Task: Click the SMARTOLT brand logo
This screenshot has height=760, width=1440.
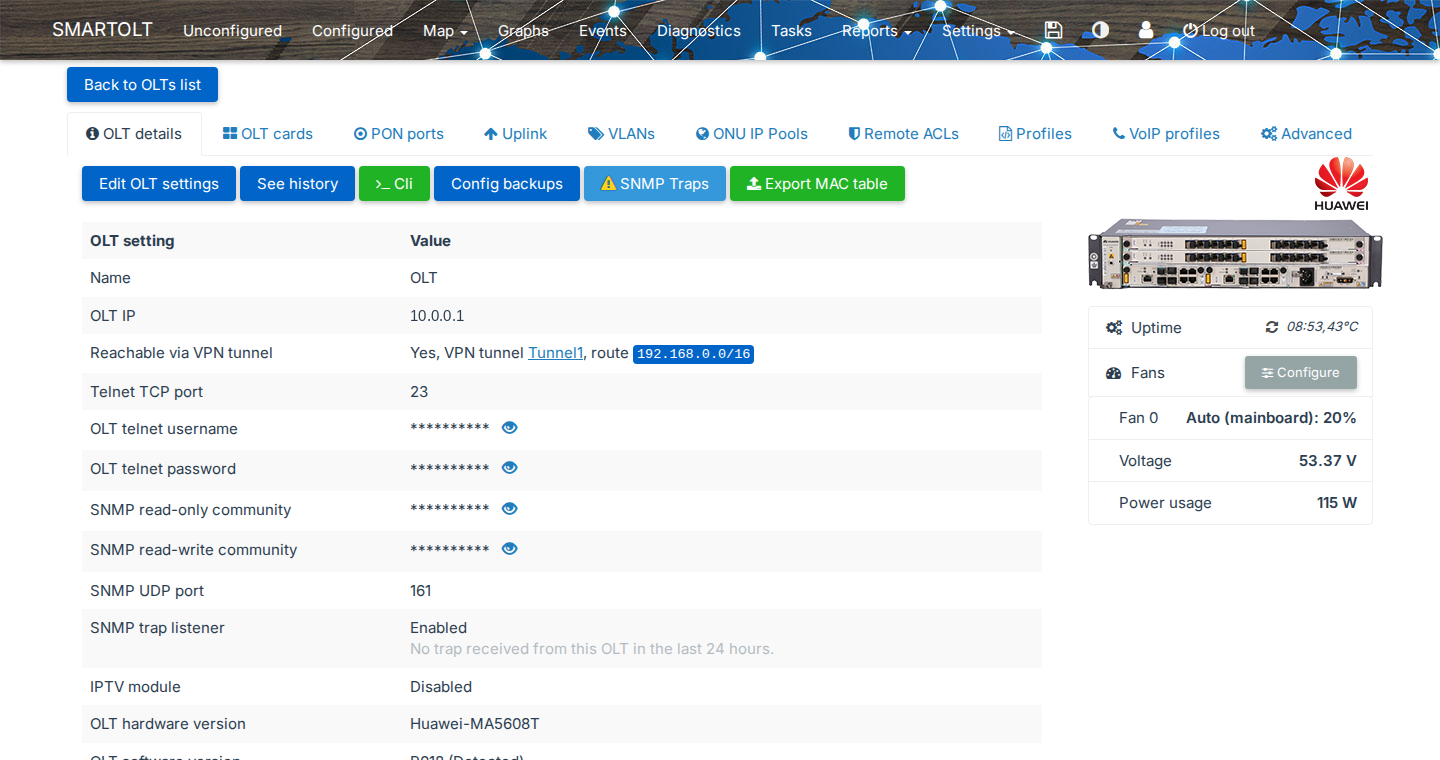Action: click(102, 29)
